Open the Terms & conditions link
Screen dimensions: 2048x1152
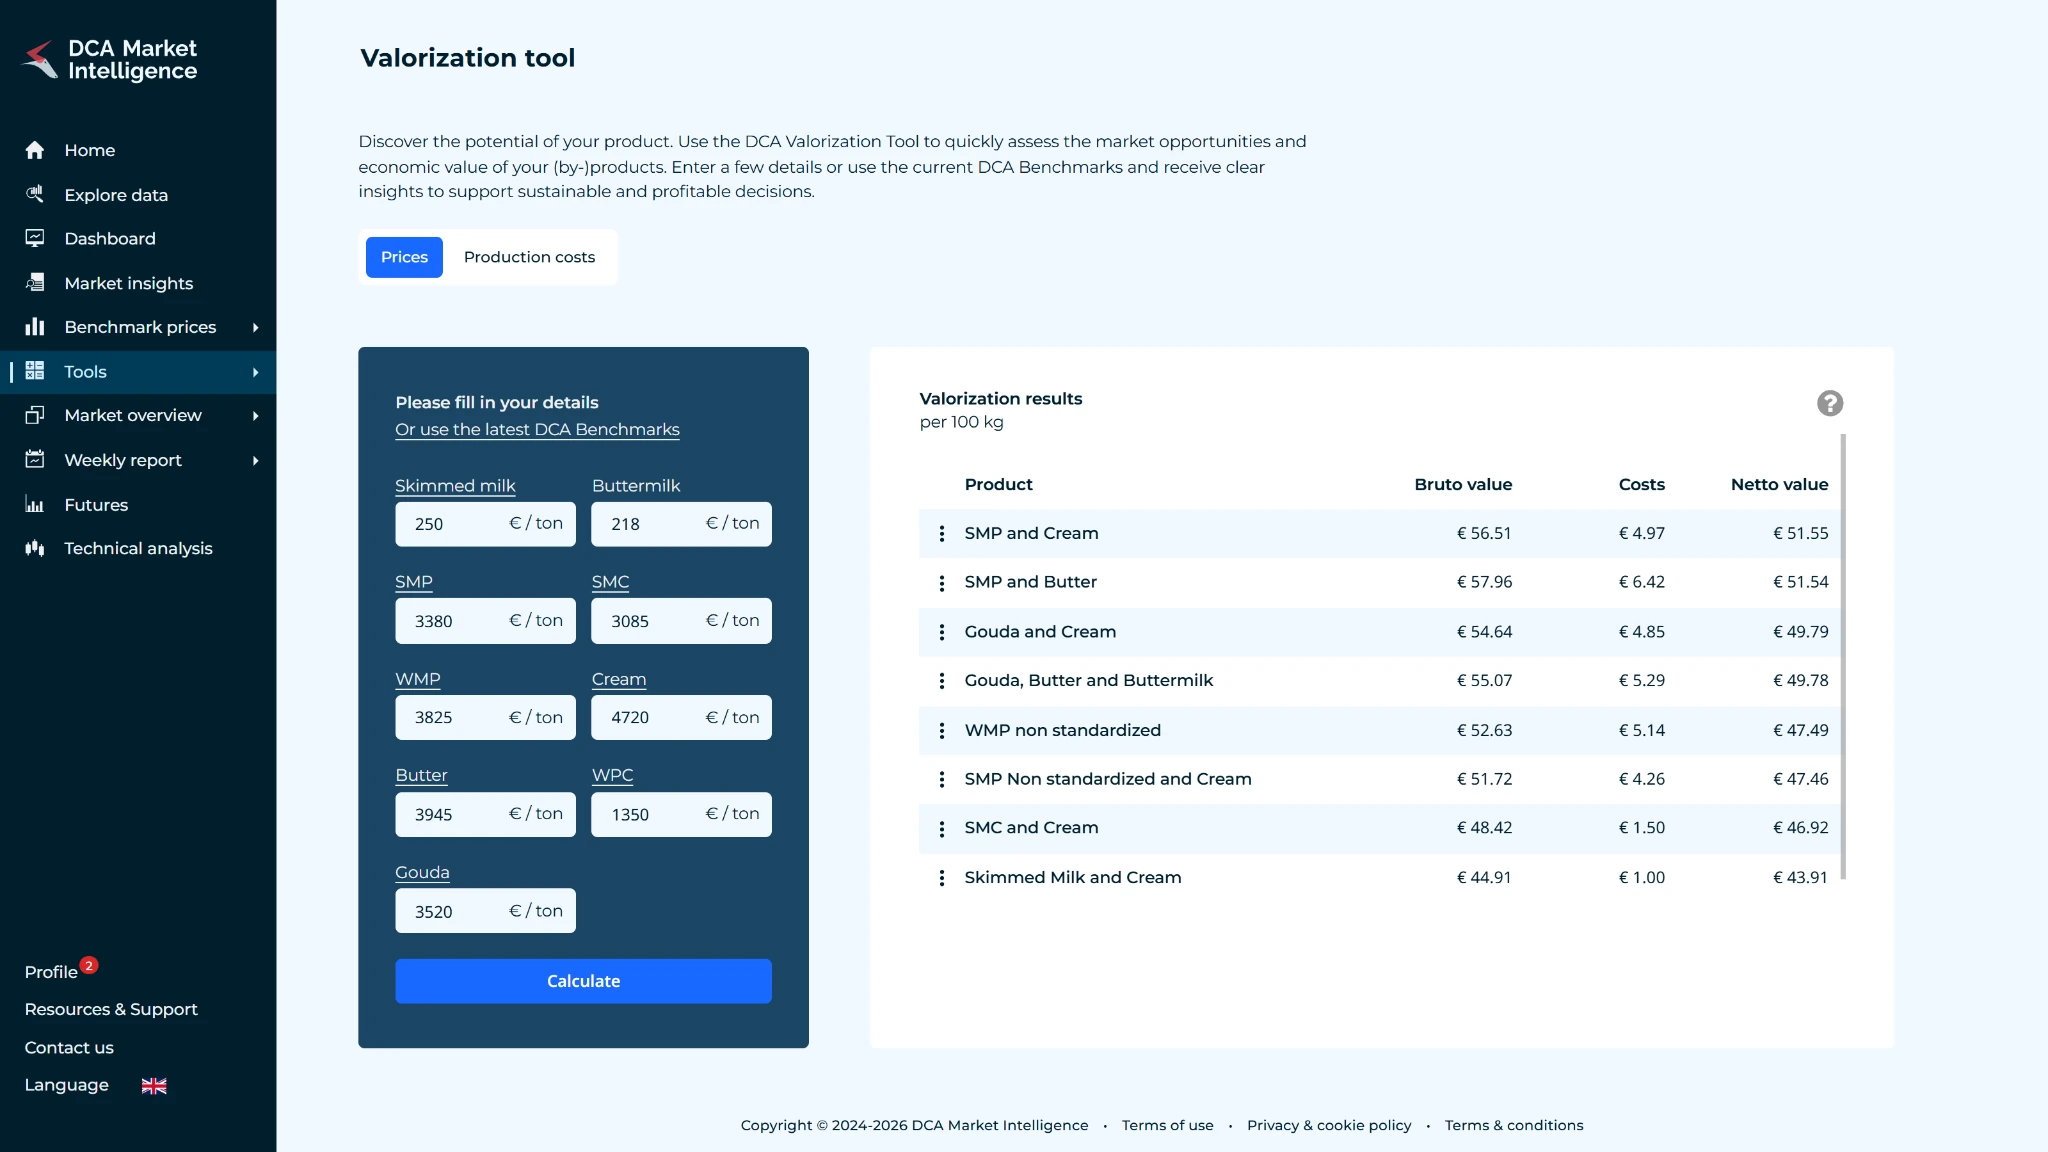[x=1514, y=1126]
